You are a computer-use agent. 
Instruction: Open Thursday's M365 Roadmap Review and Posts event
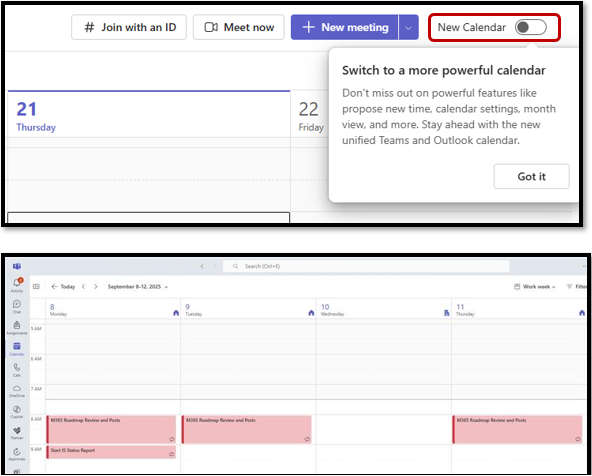pyautogui.click(x=517, y=430)
